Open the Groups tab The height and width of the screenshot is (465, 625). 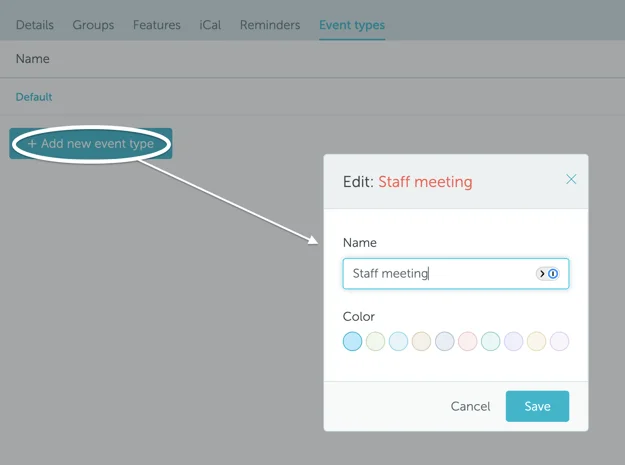click(x=93, y=25)
